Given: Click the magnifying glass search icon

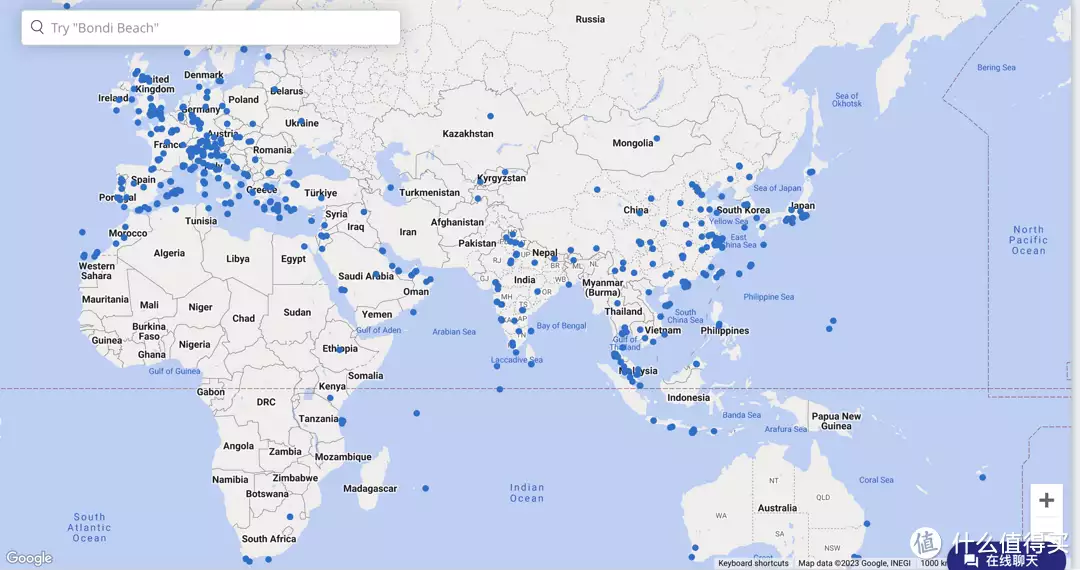Looking at the screenshot, I should click(x=37, y=28).
